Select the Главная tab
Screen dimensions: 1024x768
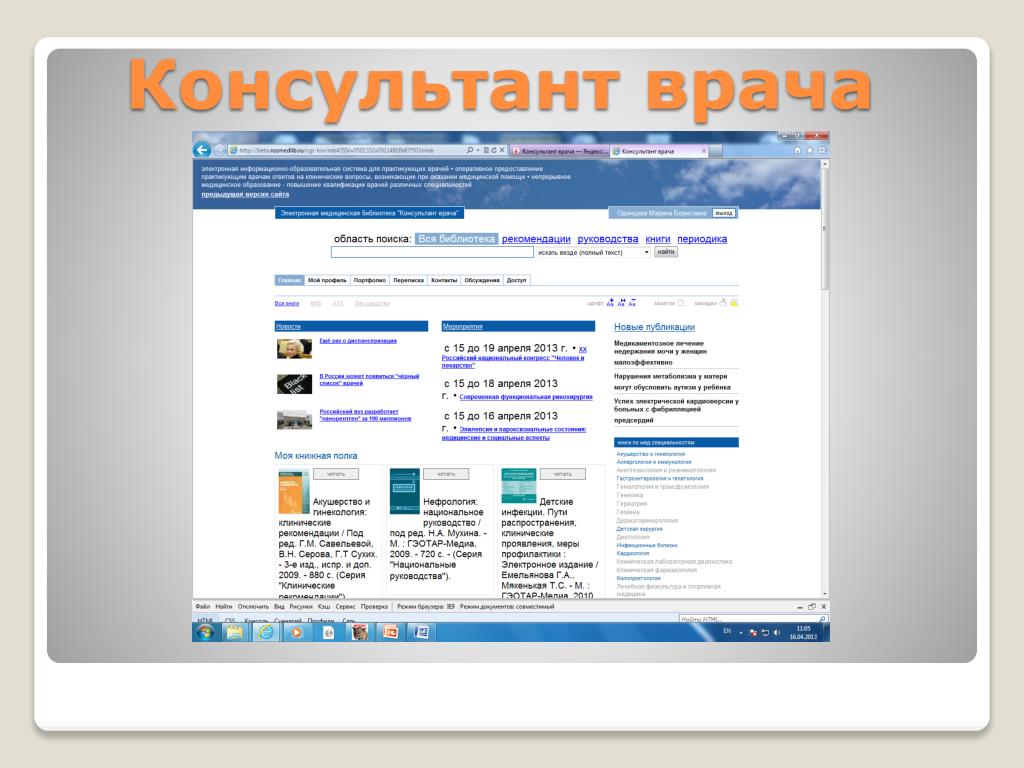pos(289,280)
